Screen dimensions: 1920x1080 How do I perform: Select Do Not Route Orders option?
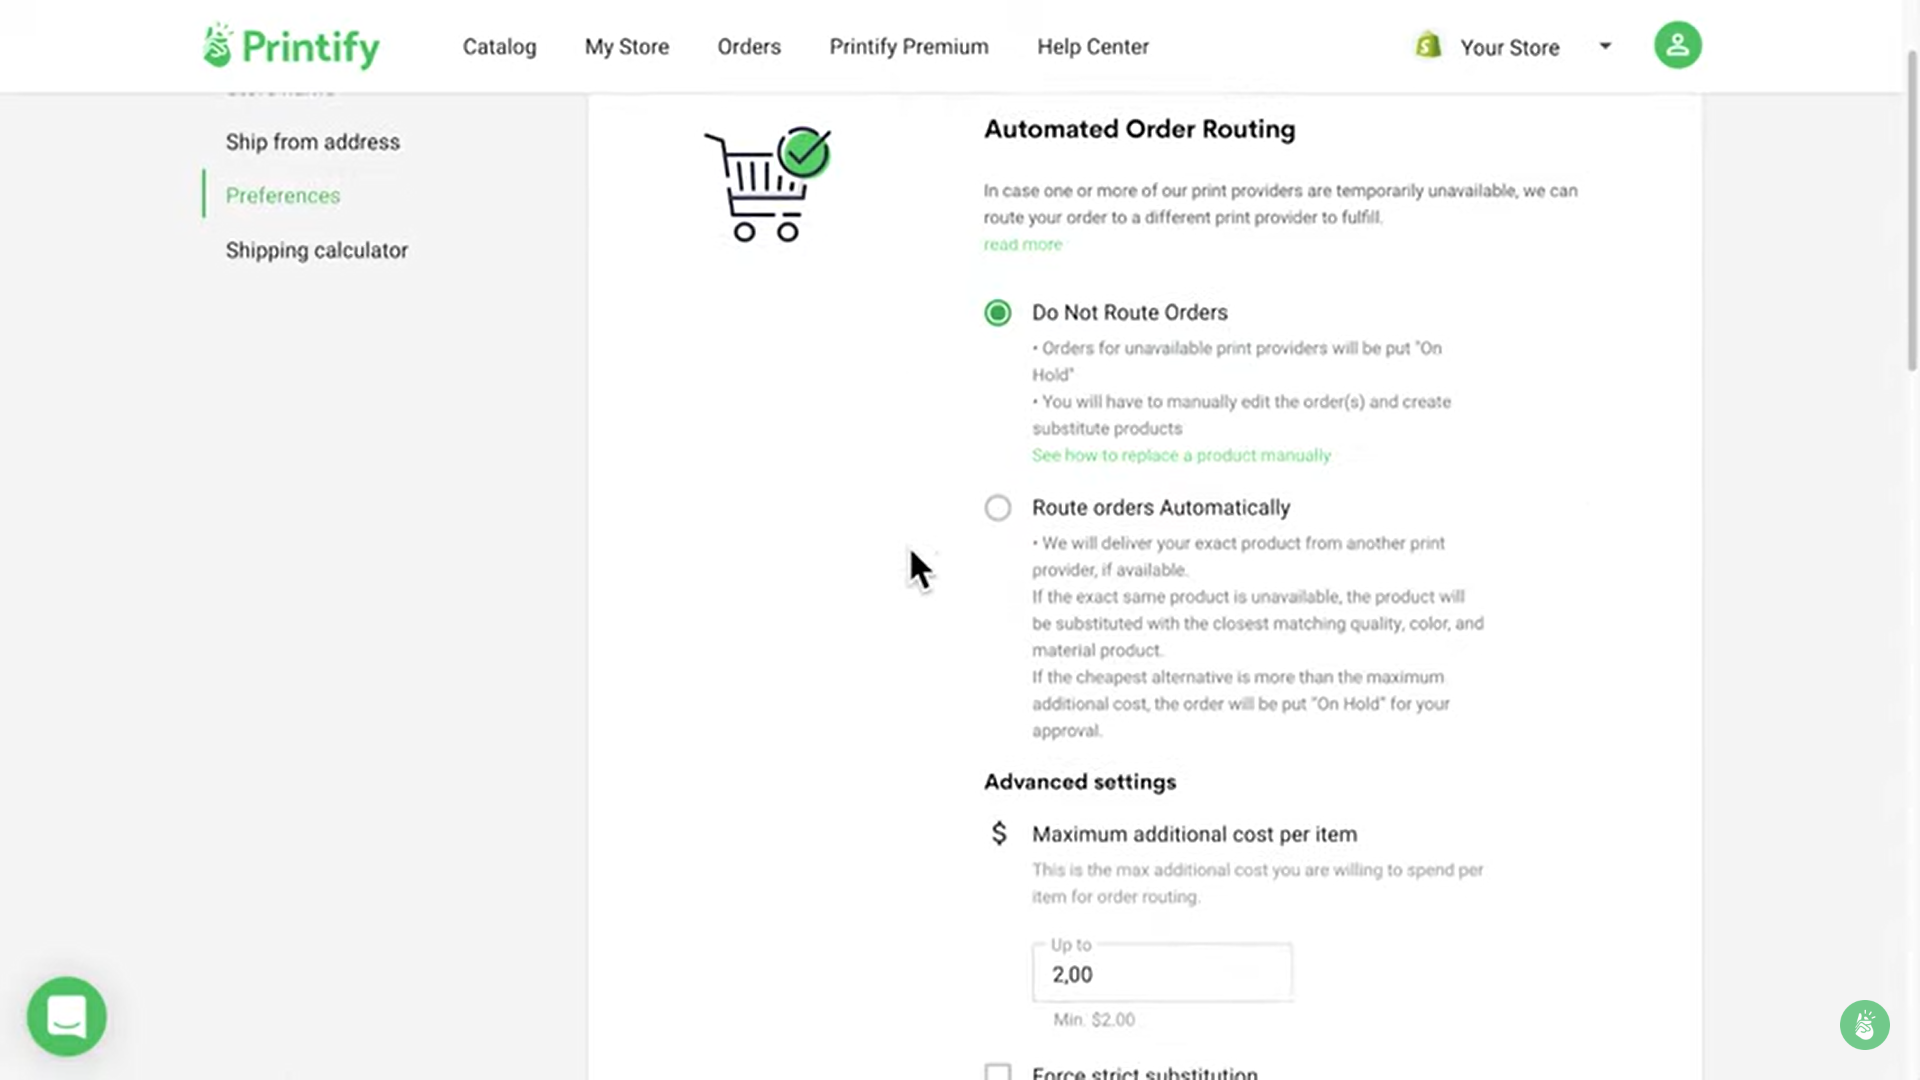[998, 313]
